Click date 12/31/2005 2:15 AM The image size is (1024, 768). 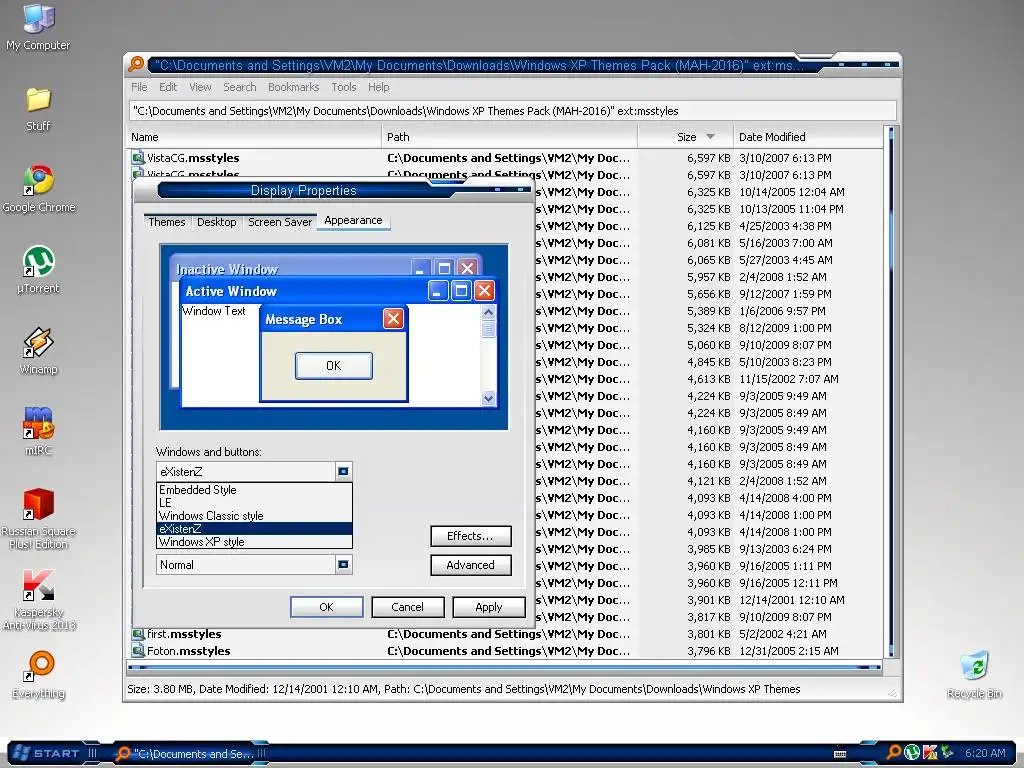point(789,650)
